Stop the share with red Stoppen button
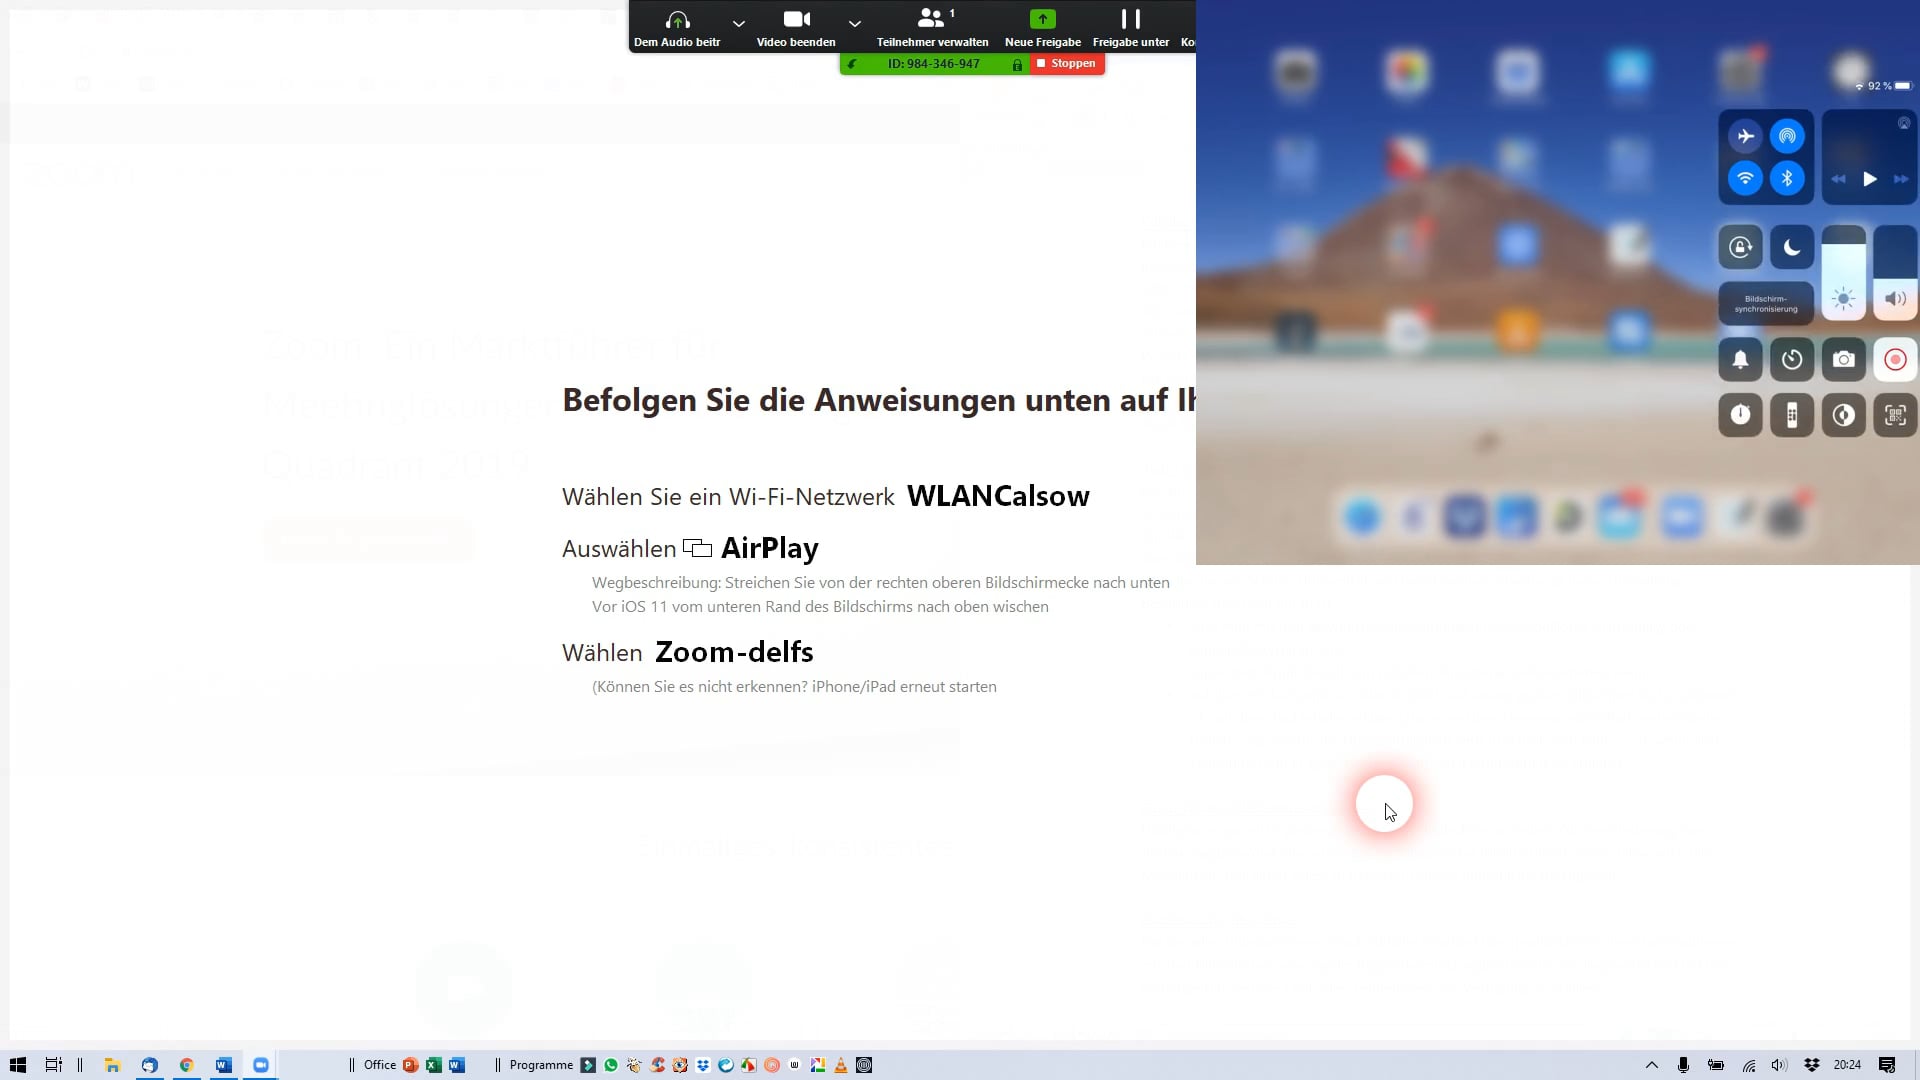The width and height of the screenshot is (1920, 1080). tap(1067, 63)
